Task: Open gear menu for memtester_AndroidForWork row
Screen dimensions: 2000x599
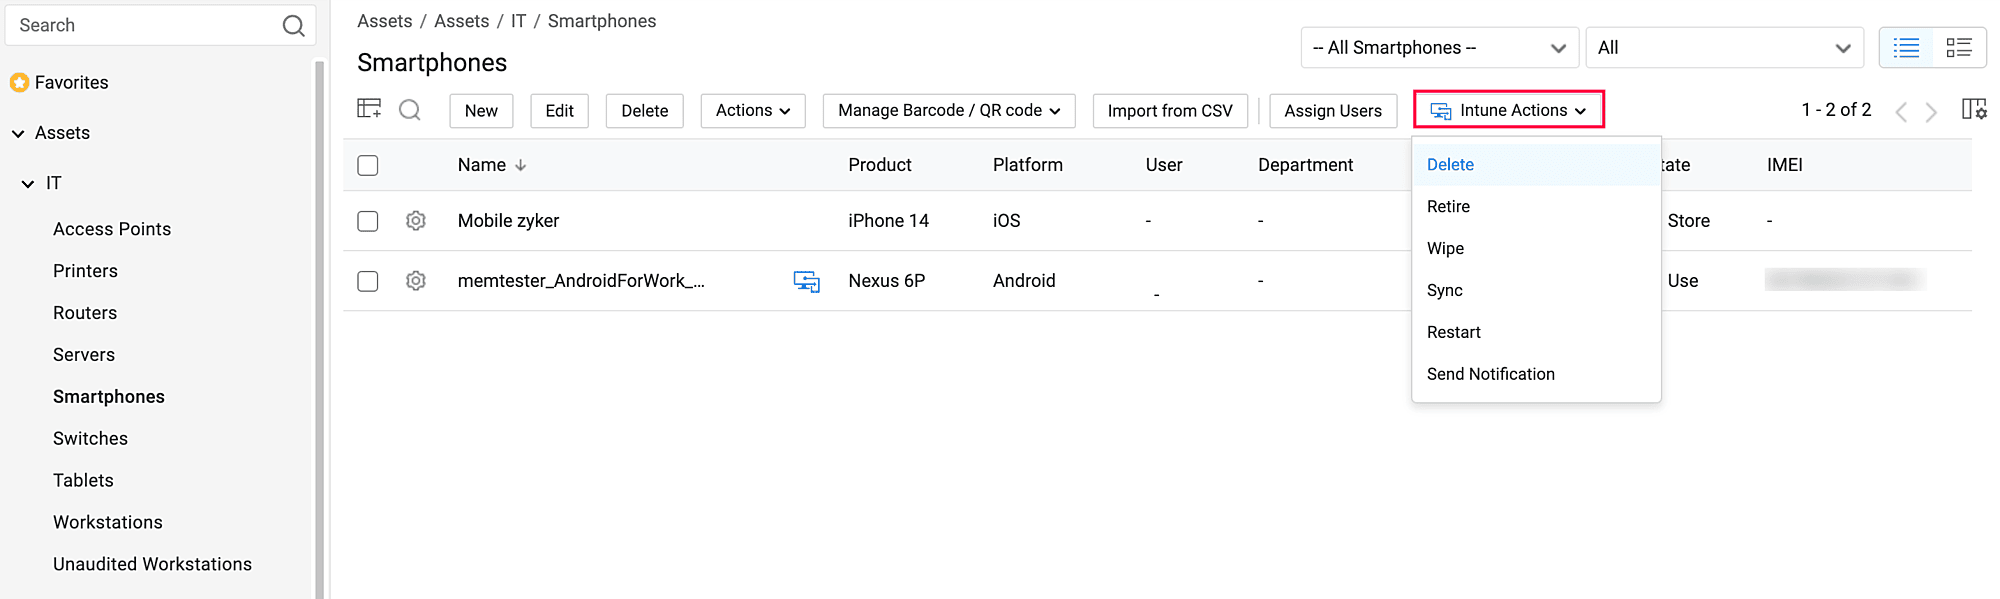Action: [x=416, y=281]
